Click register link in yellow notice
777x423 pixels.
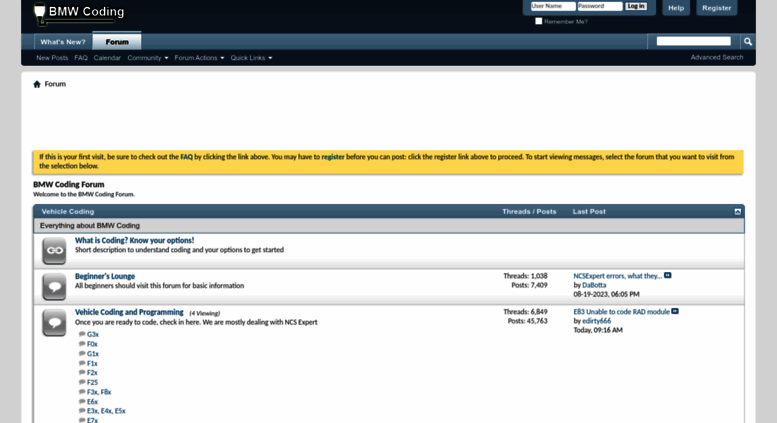pyautogui.click(x=333, y=157)
